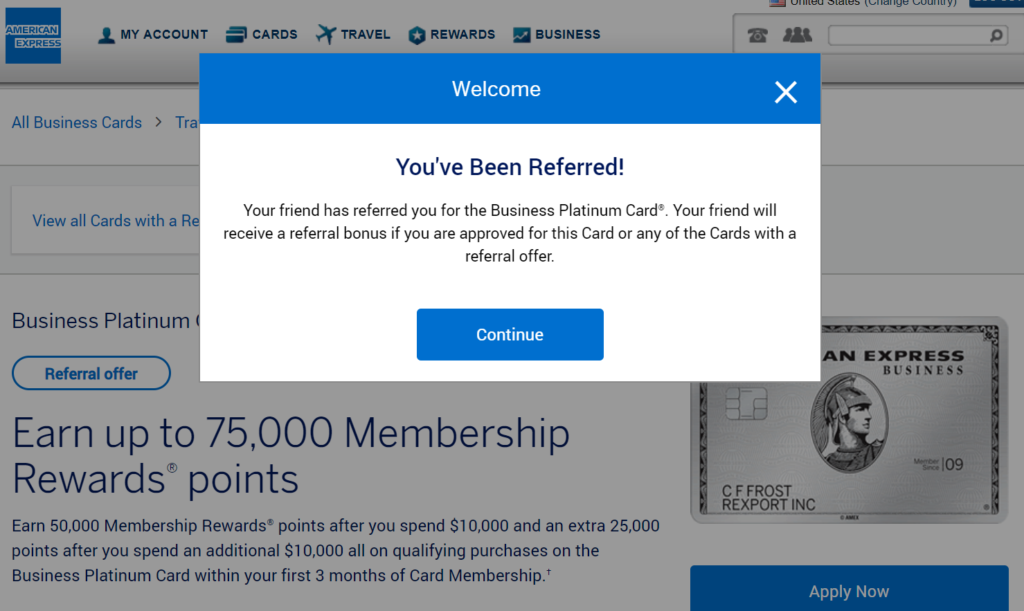This screenshot has height=611, width=1024.
Task: Select the person icon beside MY ACCOUNT
Action: [x=106, y=34]
